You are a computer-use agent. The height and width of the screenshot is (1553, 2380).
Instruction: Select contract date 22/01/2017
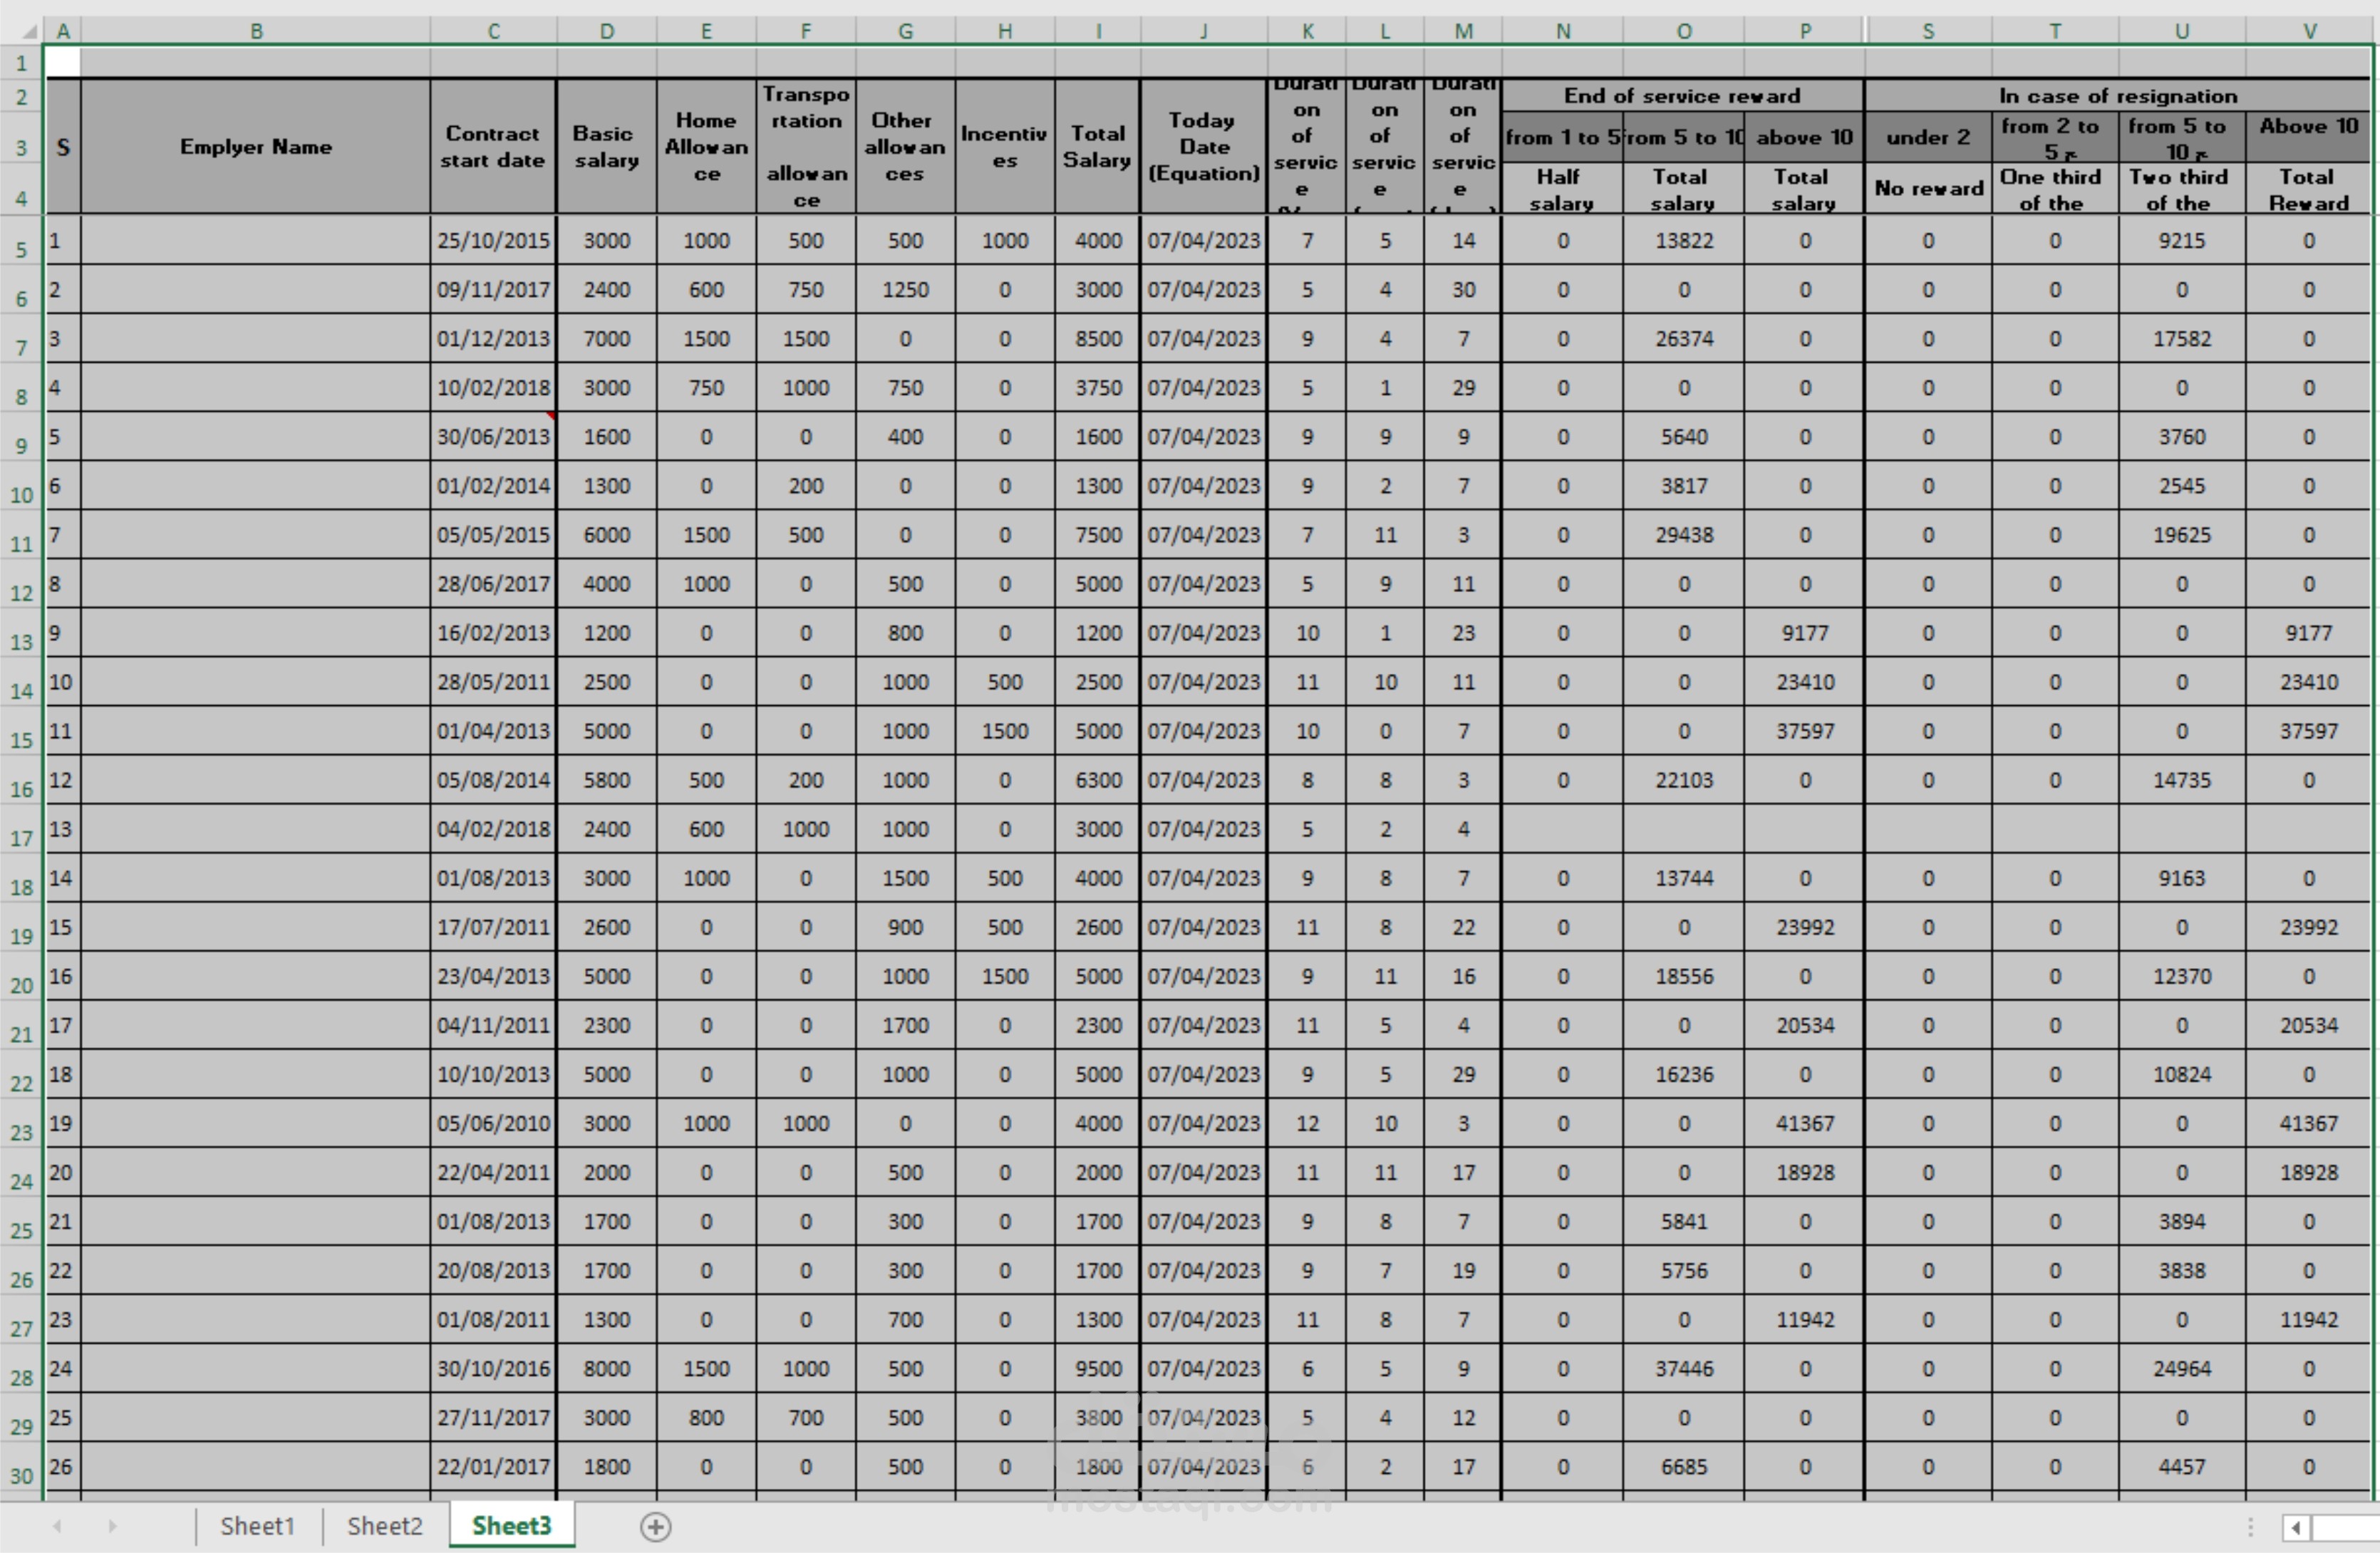pos(493,1466)
